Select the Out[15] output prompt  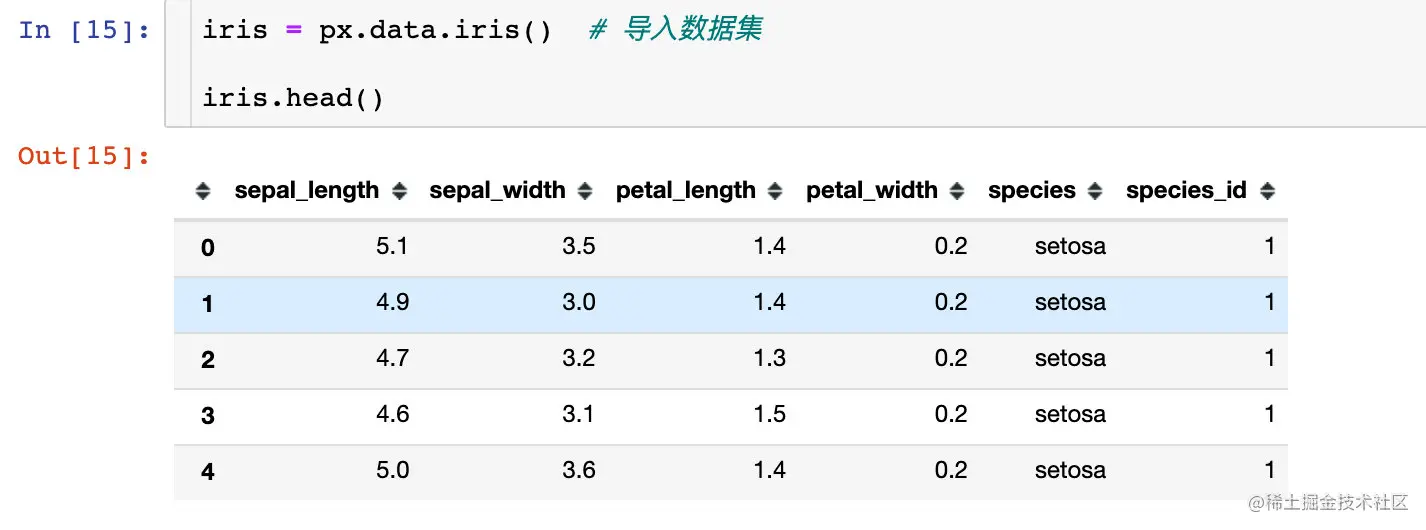84,156
